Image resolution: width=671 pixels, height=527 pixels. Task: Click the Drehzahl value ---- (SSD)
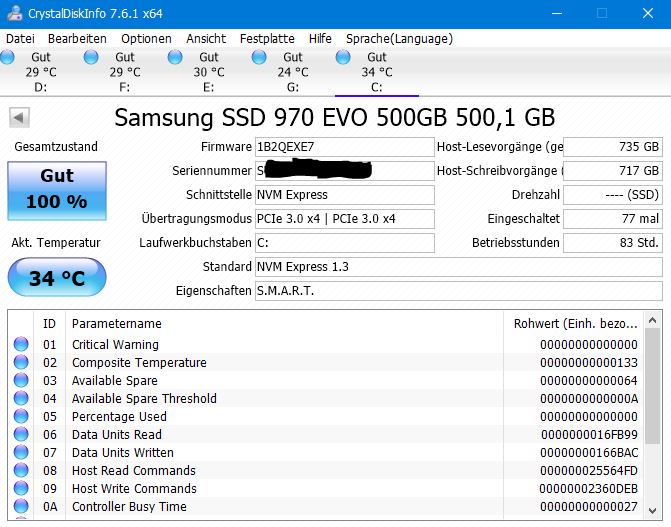click(x=613, y=195)
